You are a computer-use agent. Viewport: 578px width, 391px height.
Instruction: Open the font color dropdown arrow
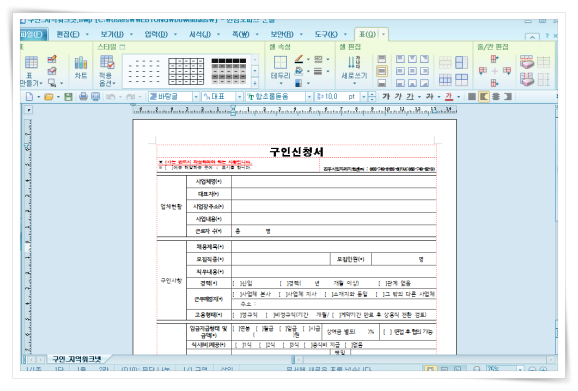pos(459,97)
